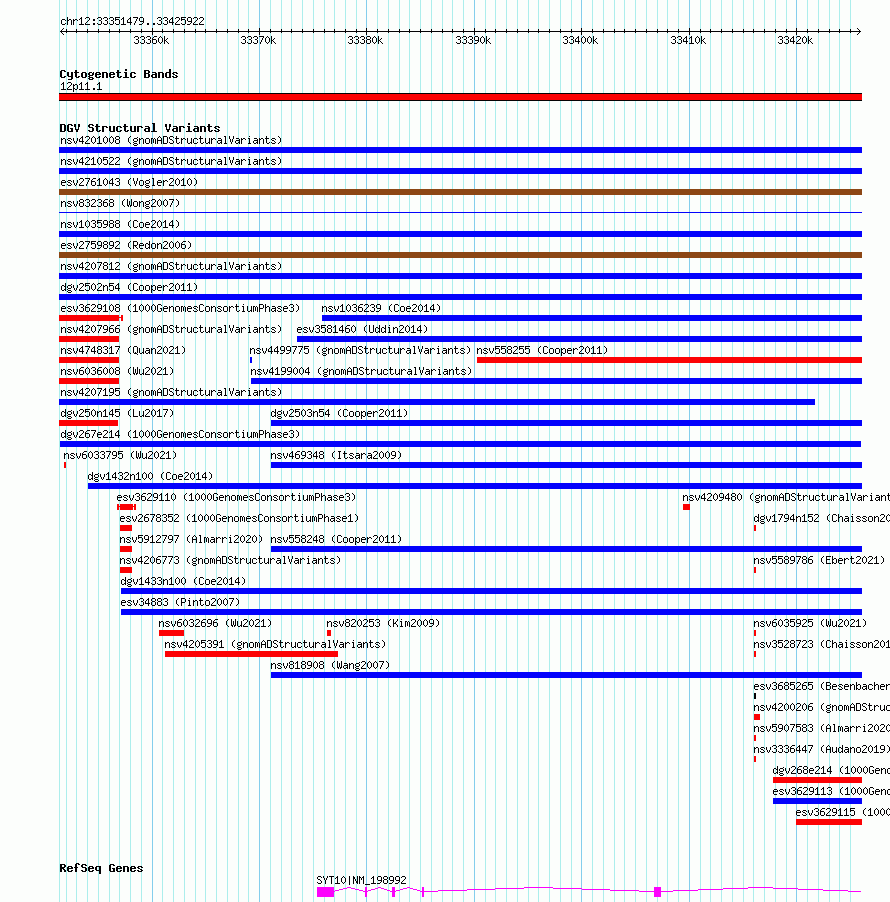Image resolution: width=890 pixels, height=902 pixels.
Task: Click nsv3336447 (Audano2019) label
Action: point(822,750)
